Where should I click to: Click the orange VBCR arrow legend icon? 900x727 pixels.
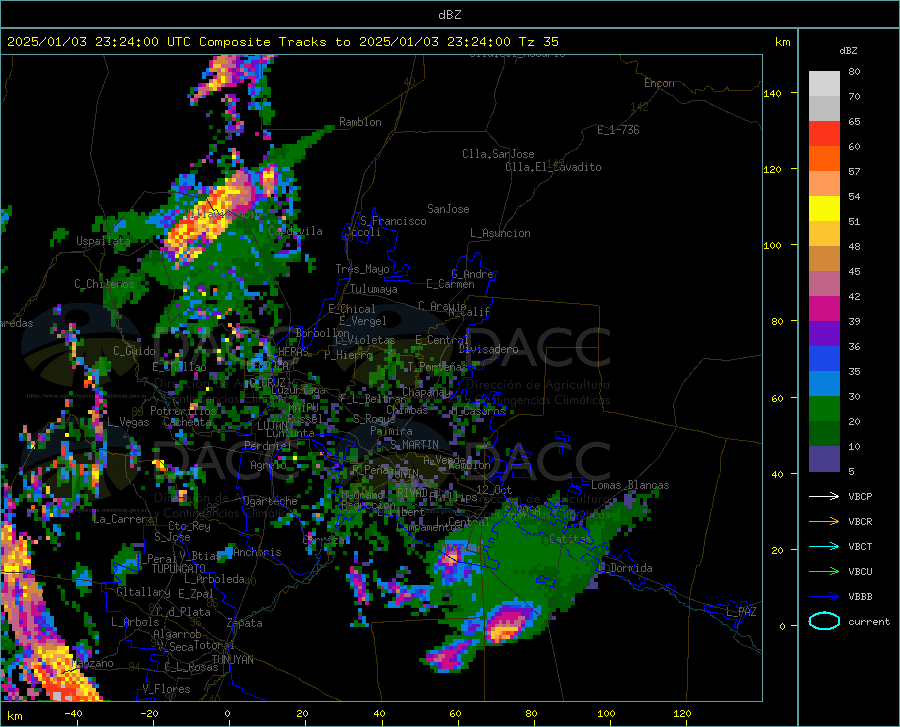[x=824, y=521]
